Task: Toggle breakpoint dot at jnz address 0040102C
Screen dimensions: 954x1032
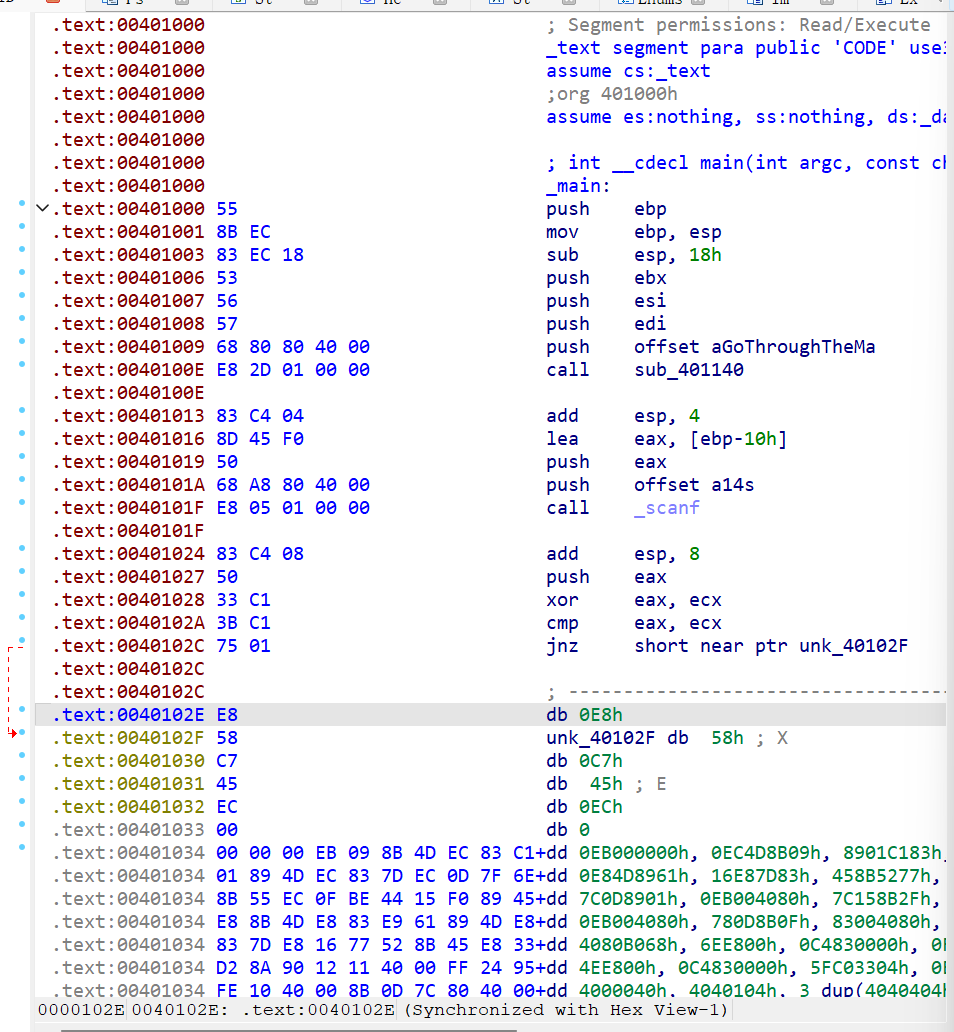Action: tap(22, 641)
